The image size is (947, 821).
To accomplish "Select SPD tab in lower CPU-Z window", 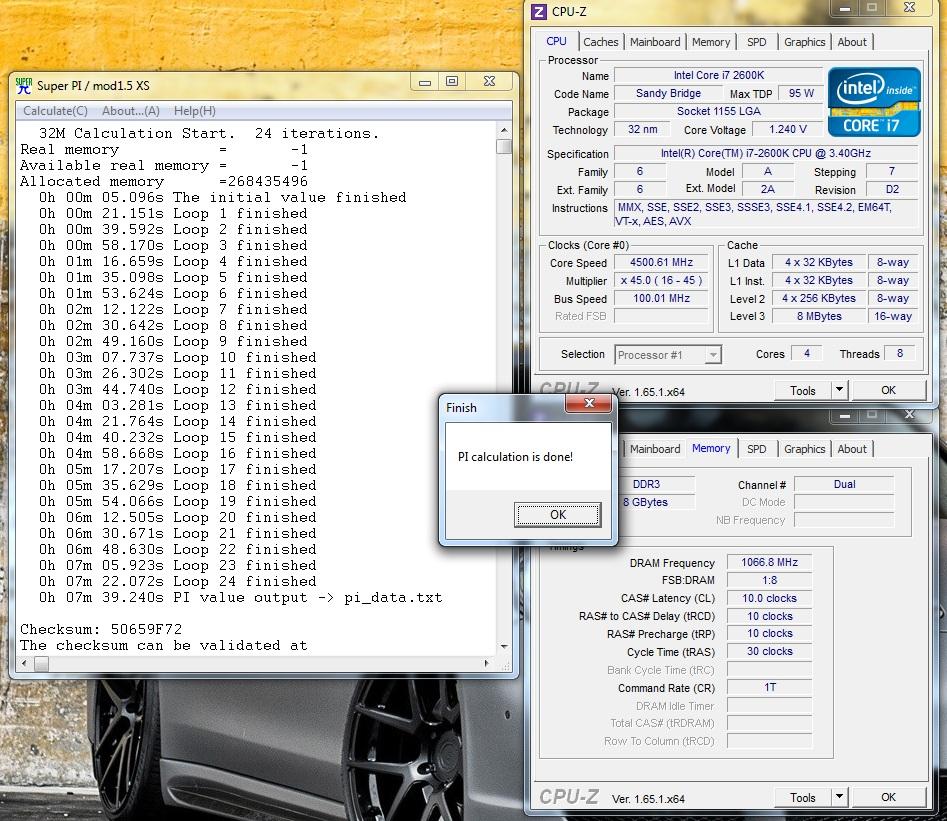I will click(756, 449).
